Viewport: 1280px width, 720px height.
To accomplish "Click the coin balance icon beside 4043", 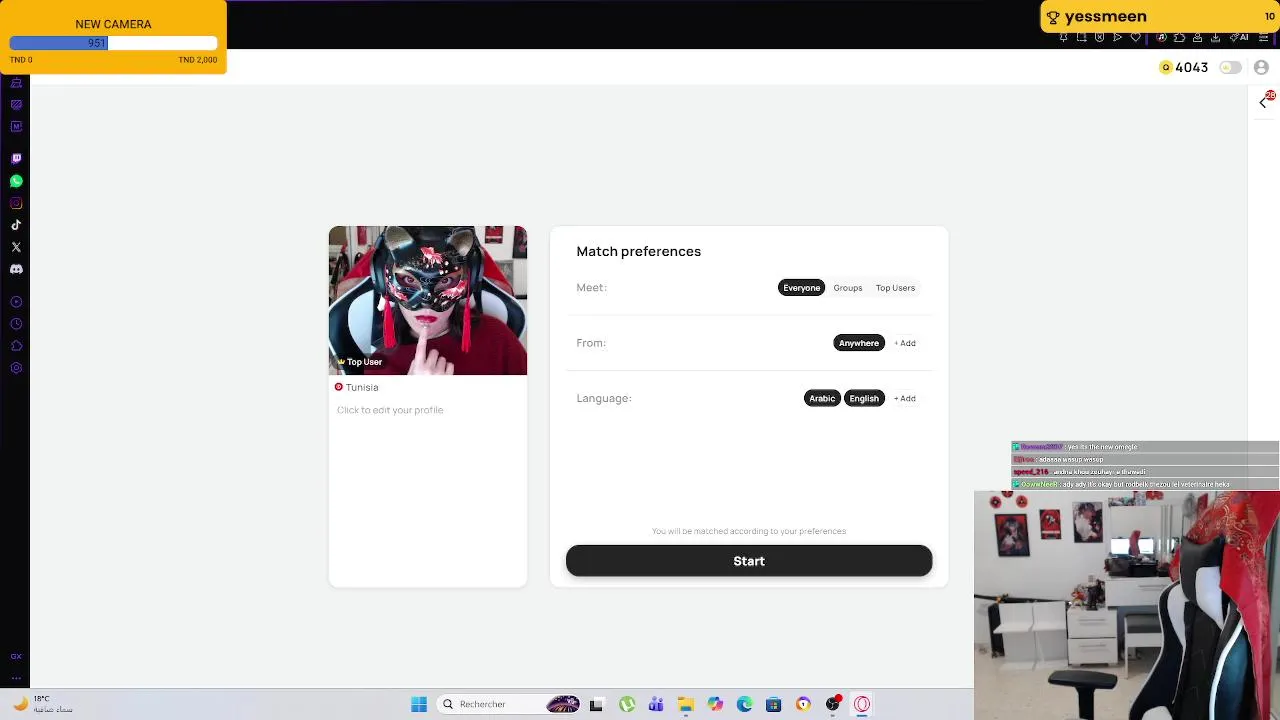I will point(1166,67).
